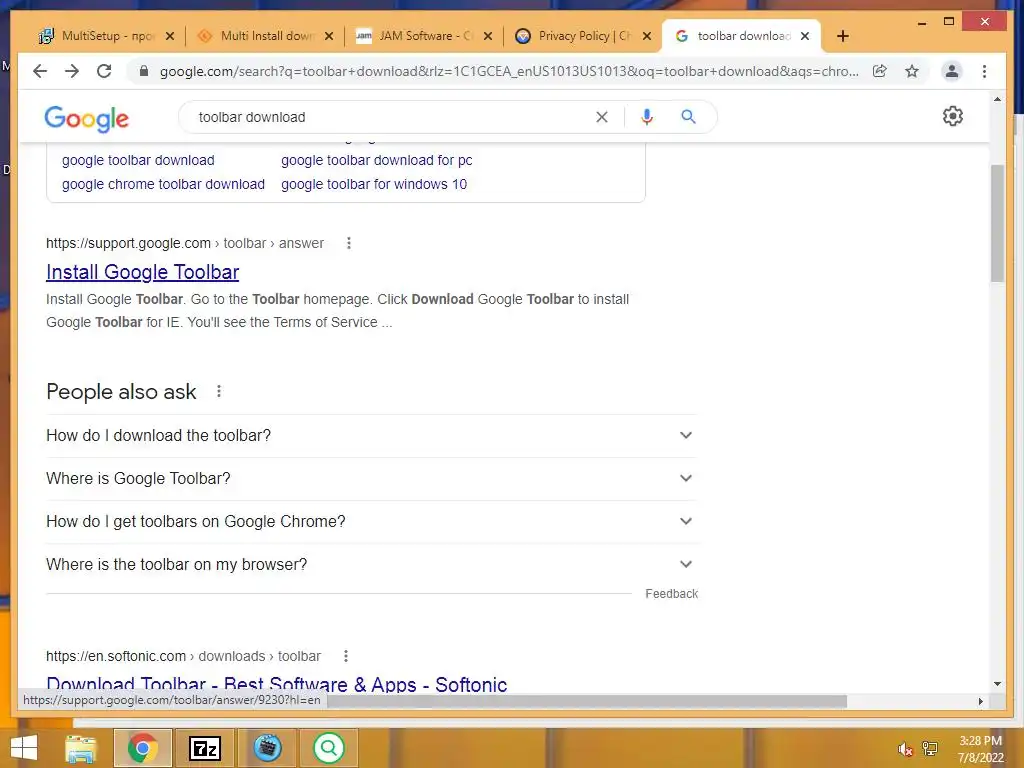Click 'google chrome toolbar download' link
The height and width of the screenshot is (768, 1024).
163,184
